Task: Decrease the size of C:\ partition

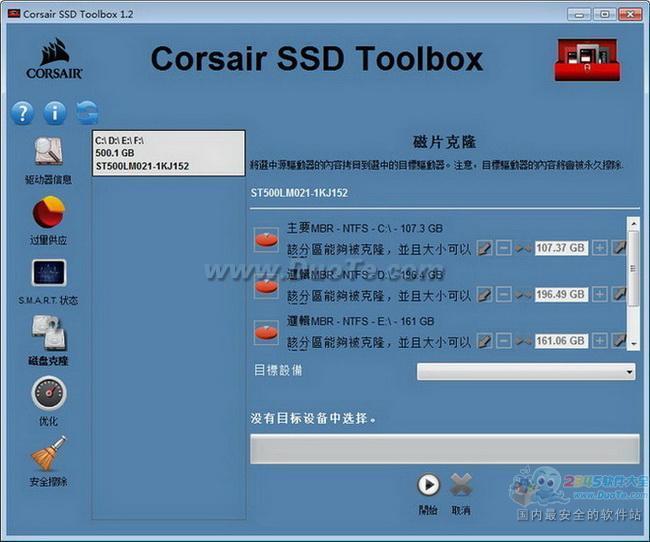Action: pos(504,248)
